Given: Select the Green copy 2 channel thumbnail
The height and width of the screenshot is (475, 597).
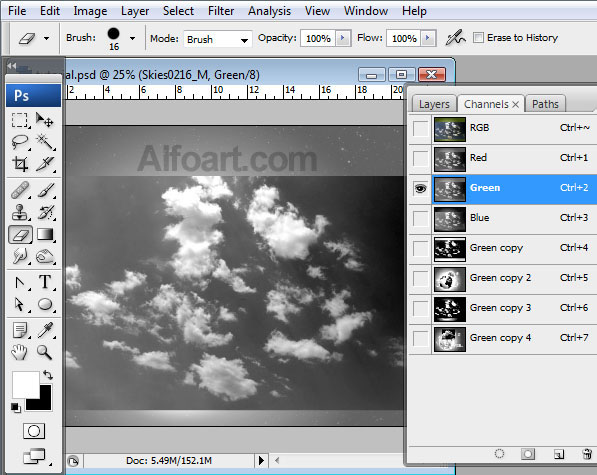Looking at the screenshot, I should click(x=450, y=279).
